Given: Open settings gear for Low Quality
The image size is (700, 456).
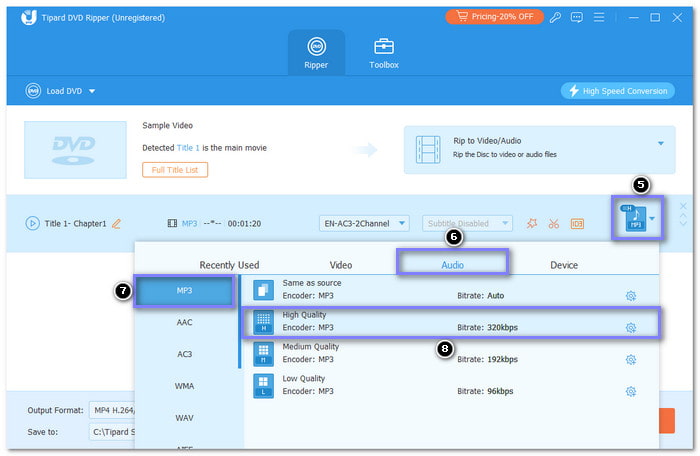Looking at the screenshot, I should point(630,392).
